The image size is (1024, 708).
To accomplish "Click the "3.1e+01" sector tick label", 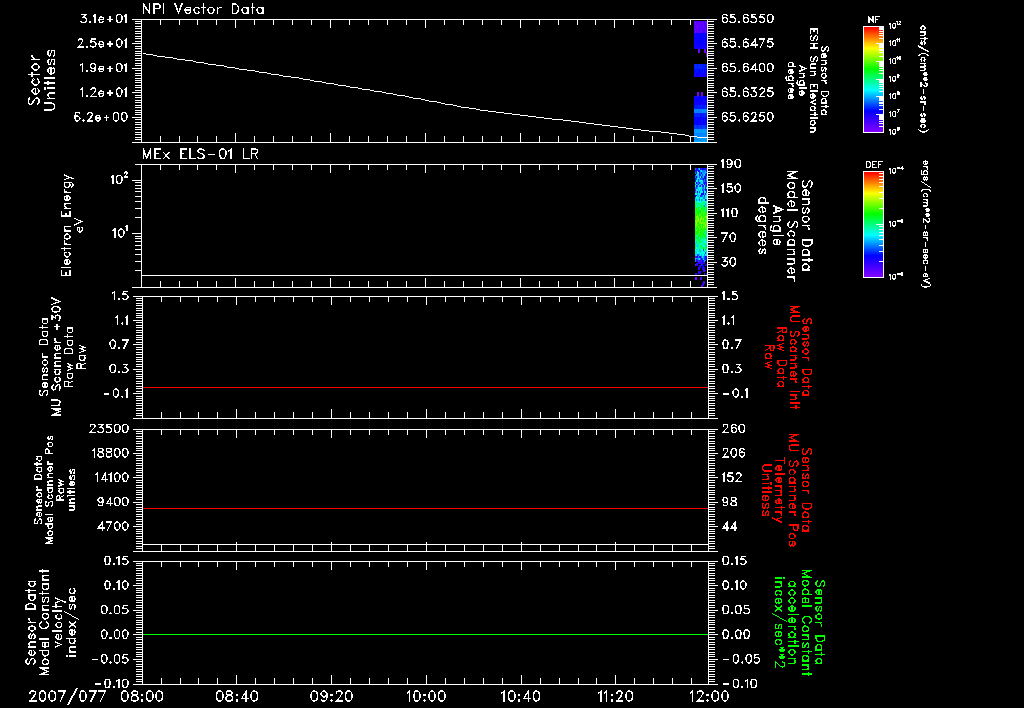I will point(103,19).
